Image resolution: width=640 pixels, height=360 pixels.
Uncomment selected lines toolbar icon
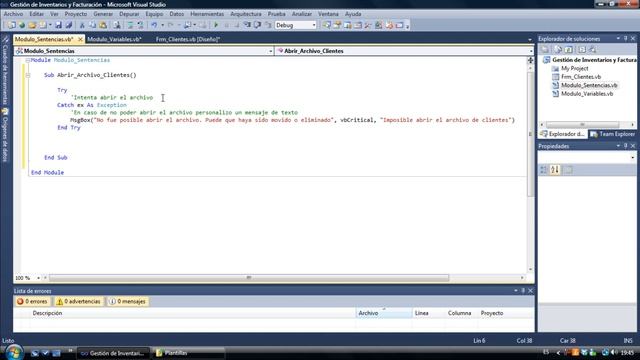tap(140, 25)
